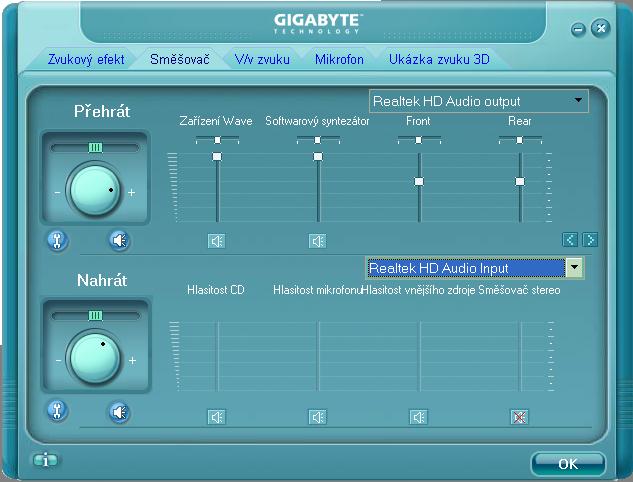Switch to the V/v zvuku tab

pos(262,59)
